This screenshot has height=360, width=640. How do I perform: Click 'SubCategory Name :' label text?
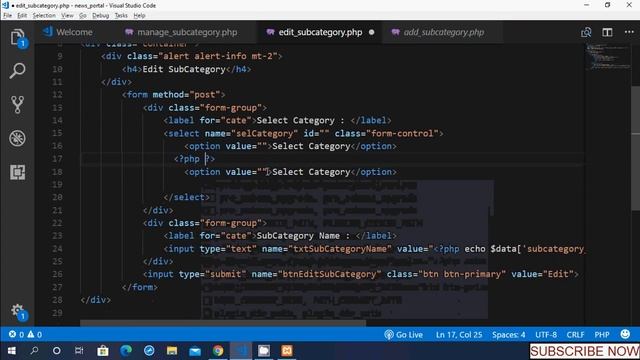point(303,236)
